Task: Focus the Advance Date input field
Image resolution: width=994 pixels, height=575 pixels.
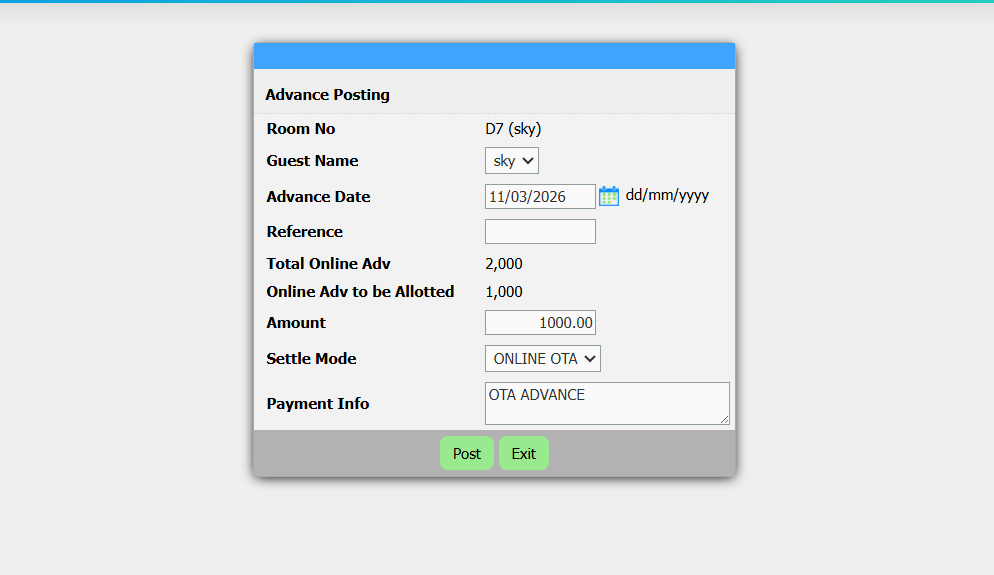Action: [x=540, y=197]
